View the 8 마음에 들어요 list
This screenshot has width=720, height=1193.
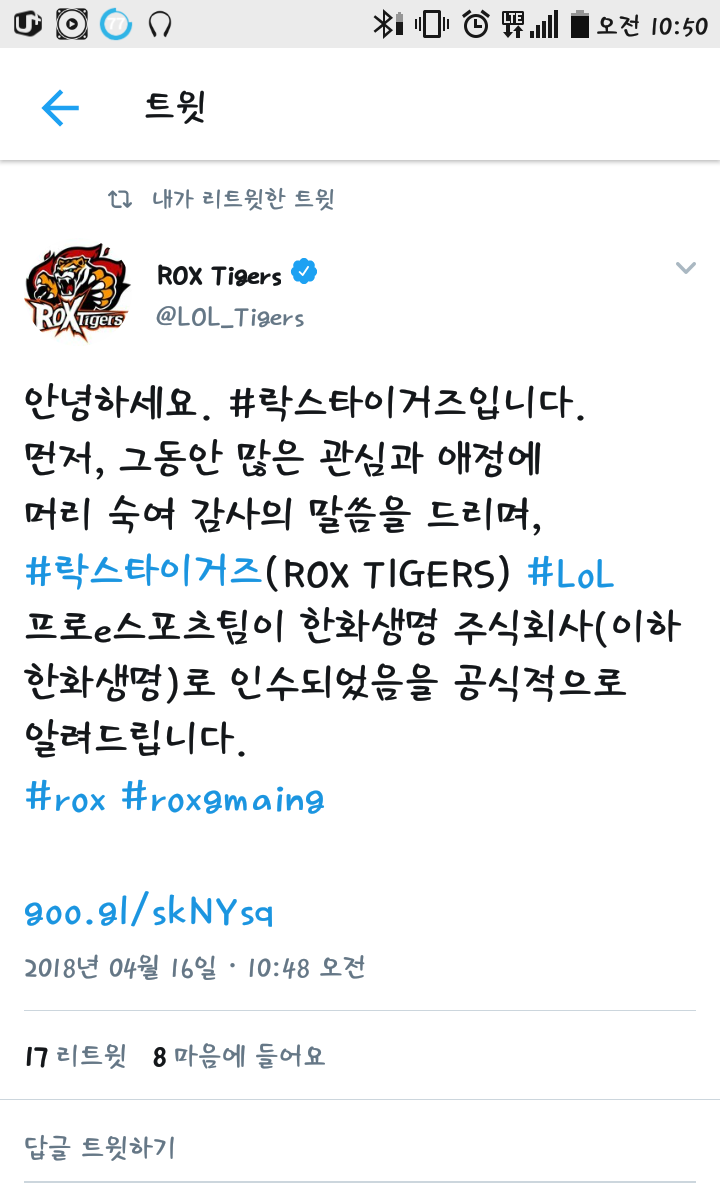(239, 1055)
